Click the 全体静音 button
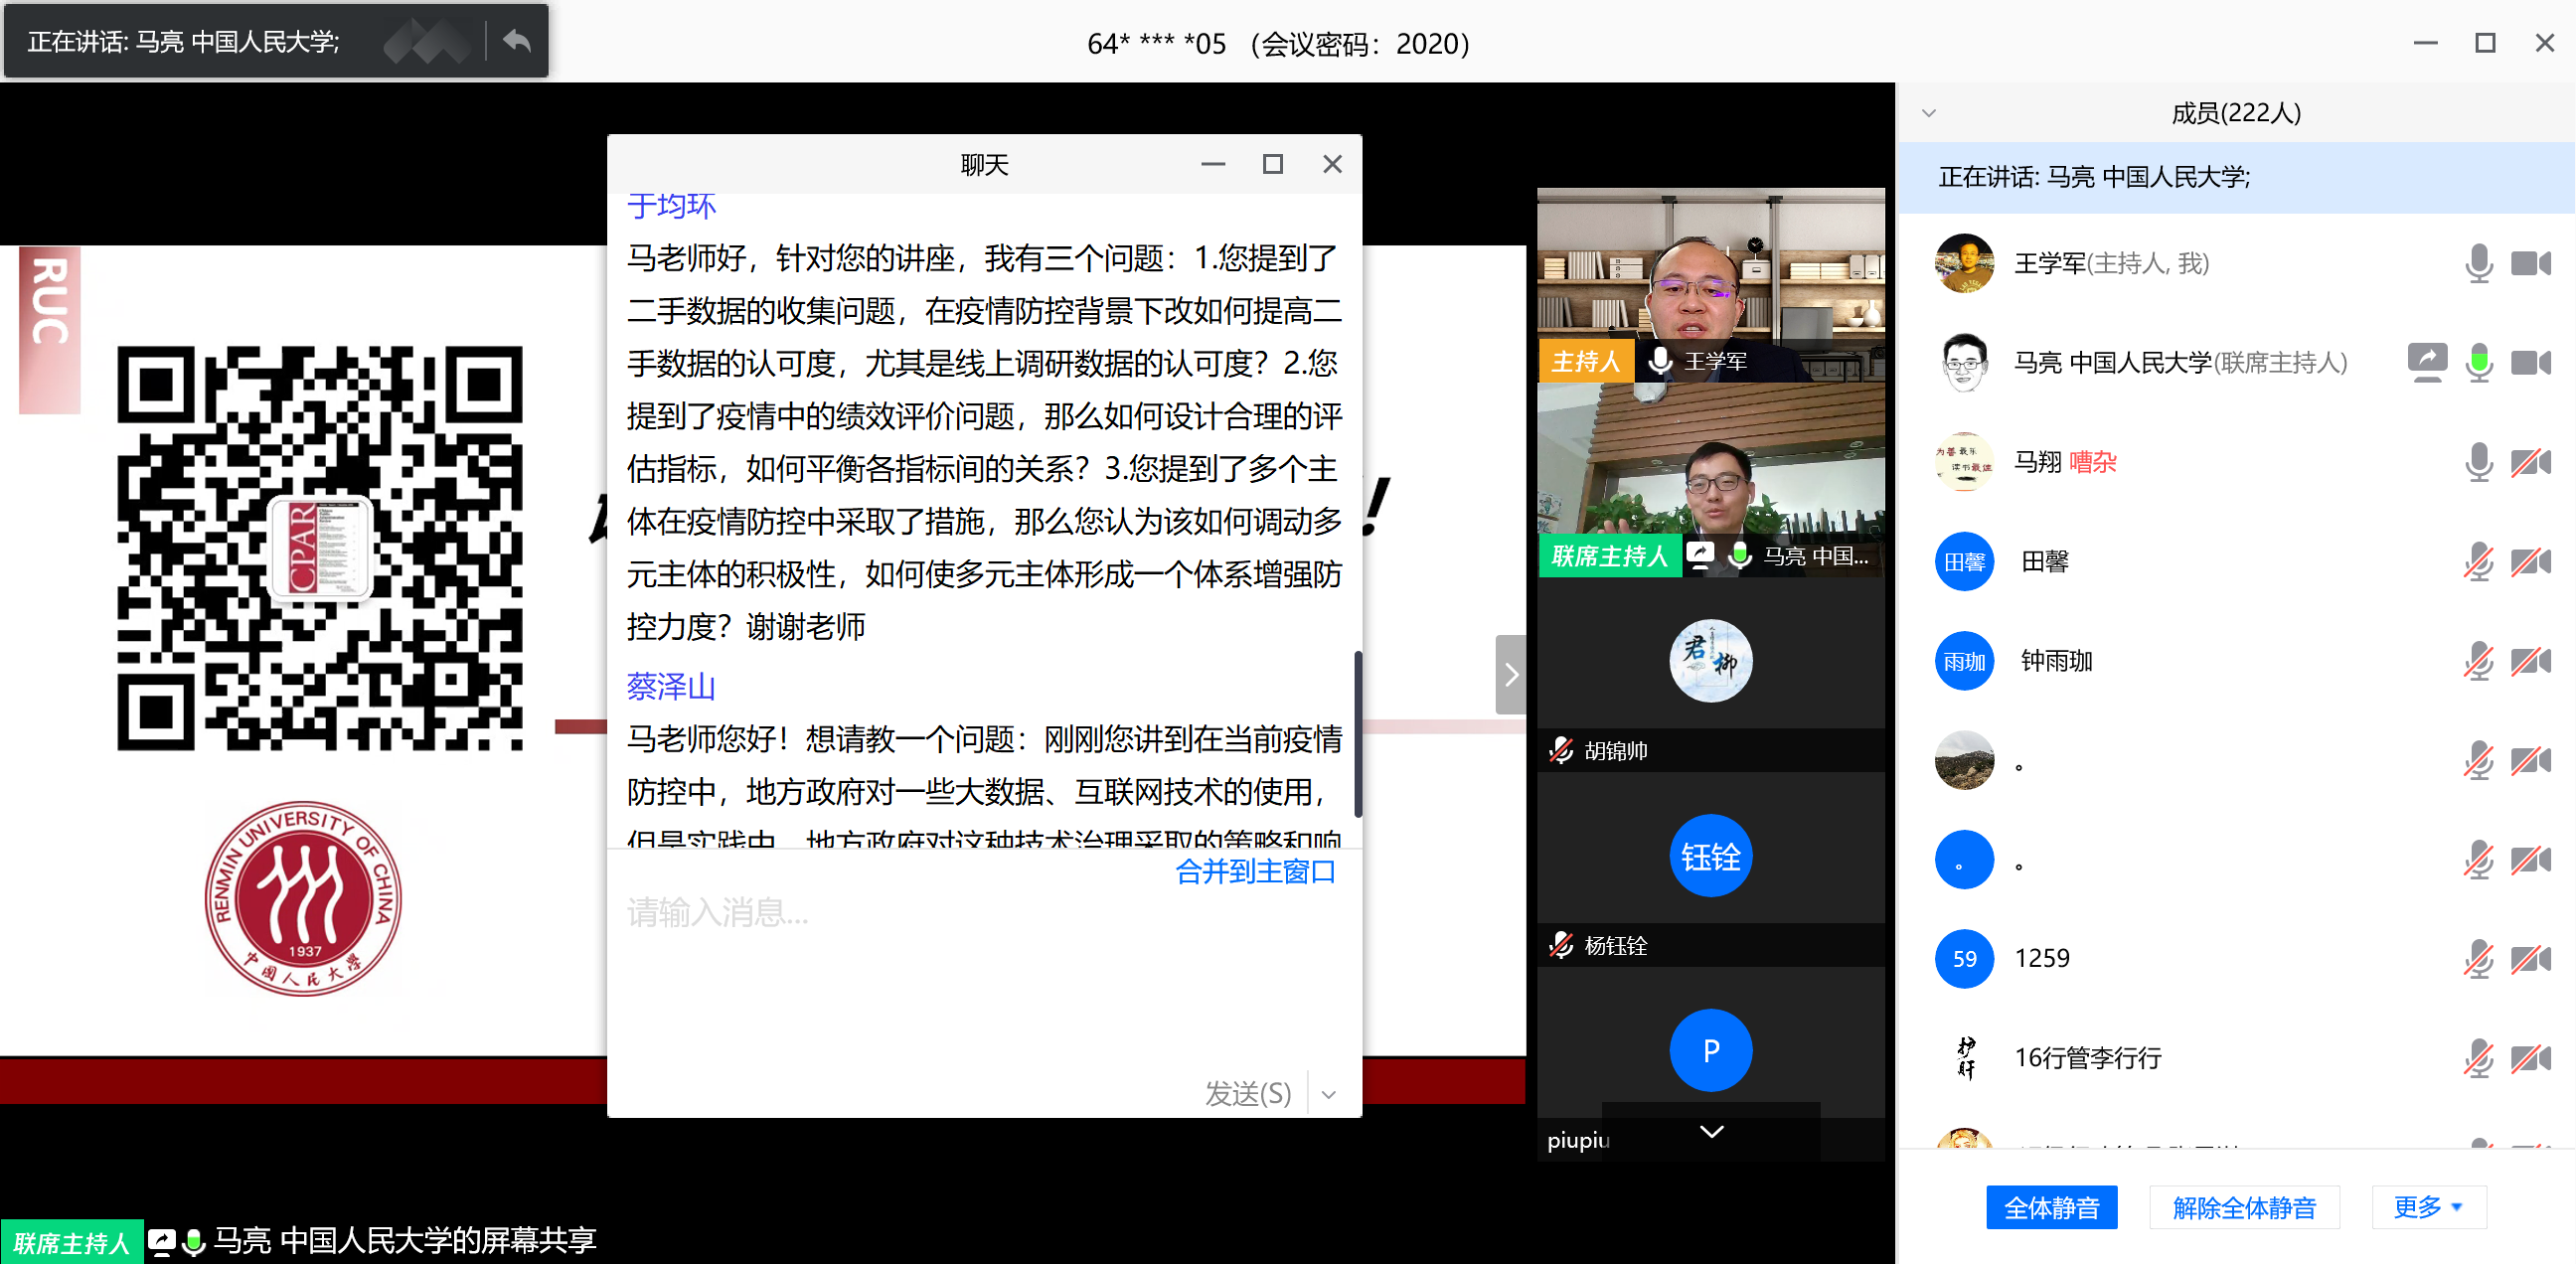Screen dimensions: 2576x1264 point(2050,1207)
